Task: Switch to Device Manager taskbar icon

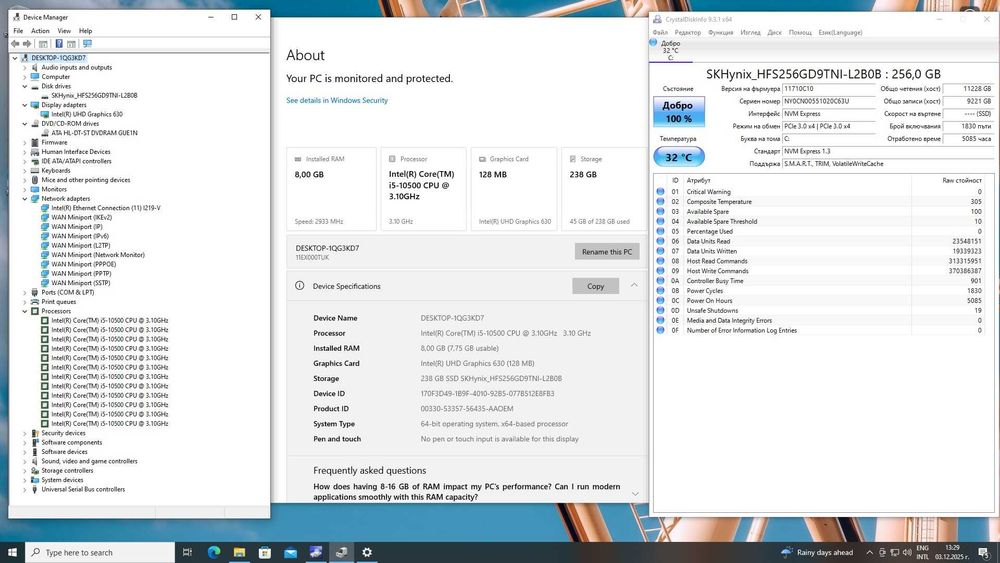Action: (x=341, y=552)
